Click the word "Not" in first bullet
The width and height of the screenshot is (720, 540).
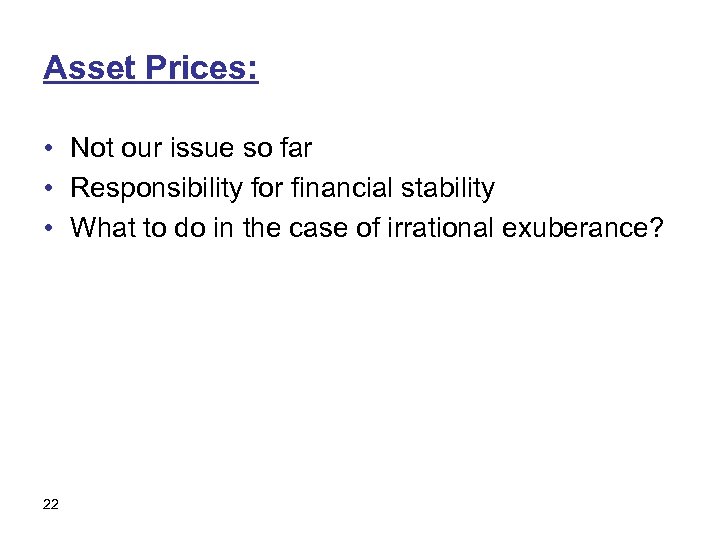pyautogui.click(x=92, y=149)
